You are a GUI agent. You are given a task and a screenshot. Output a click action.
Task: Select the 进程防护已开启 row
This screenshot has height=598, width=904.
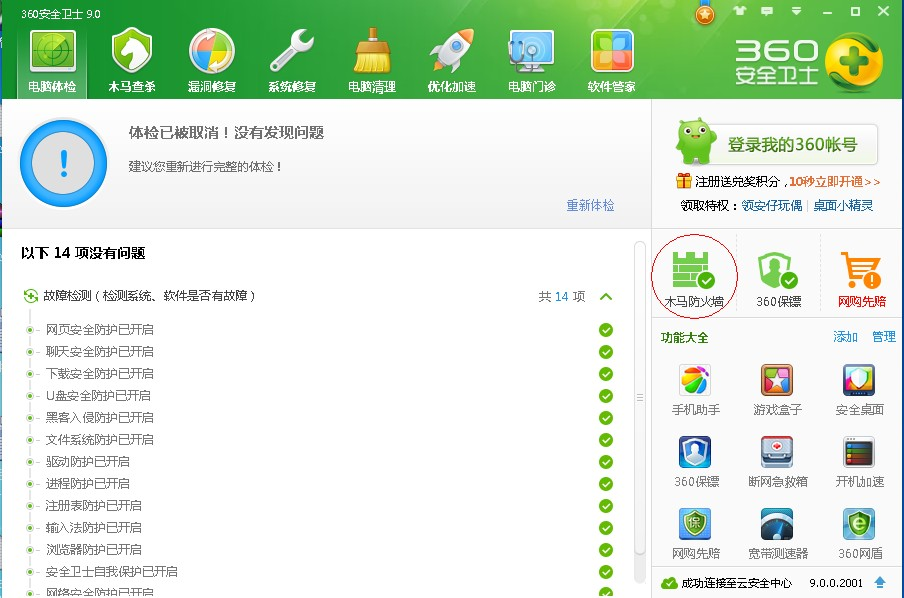pyautogui.click(x=320, y=483)
